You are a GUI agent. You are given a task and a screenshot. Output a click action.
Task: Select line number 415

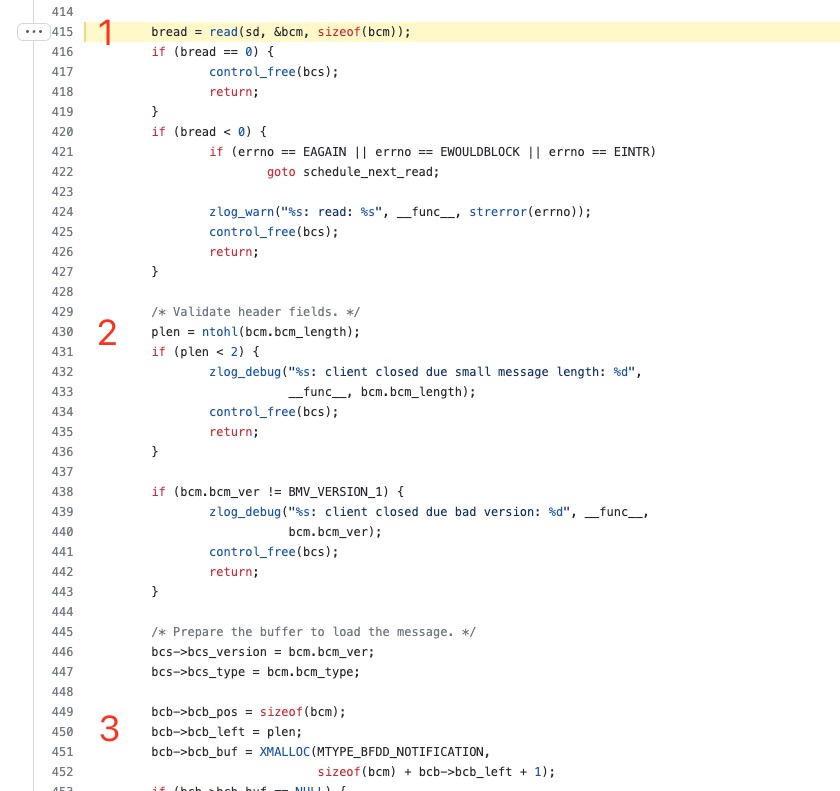point(62,32)
